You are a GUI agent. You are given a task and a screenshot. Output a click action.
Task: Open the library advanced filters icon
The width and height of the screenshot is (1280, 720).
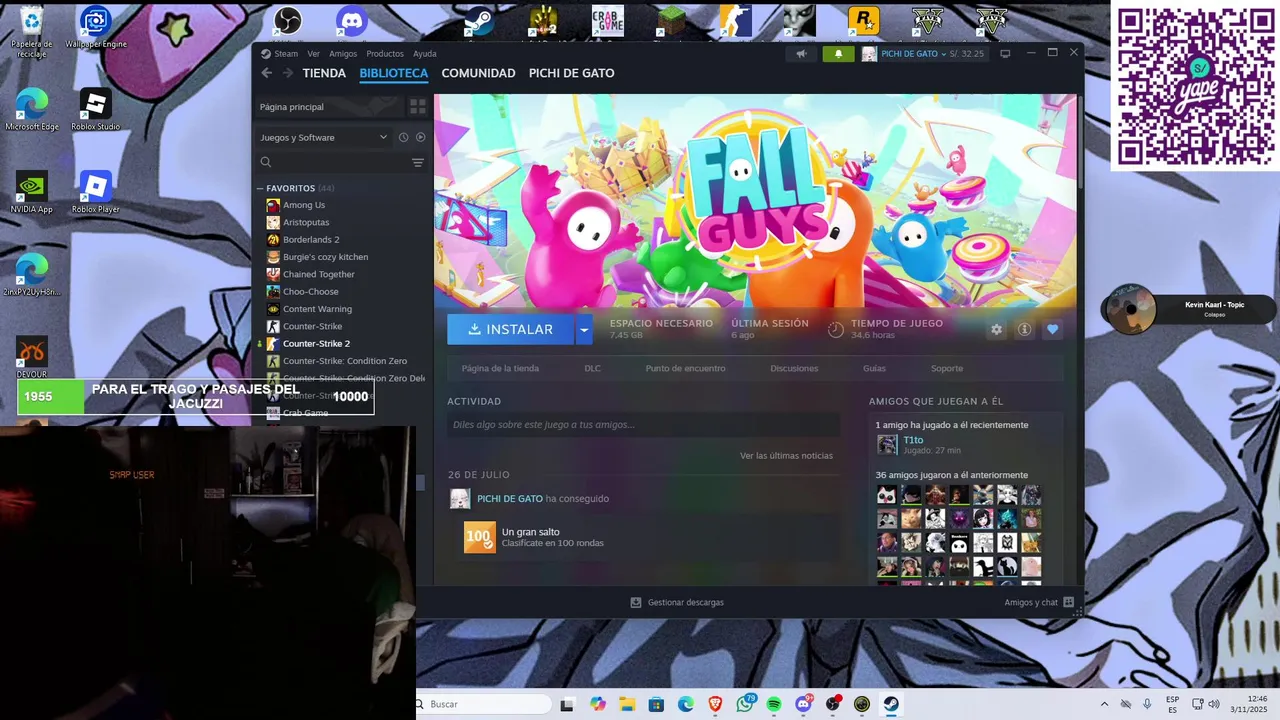418,162
